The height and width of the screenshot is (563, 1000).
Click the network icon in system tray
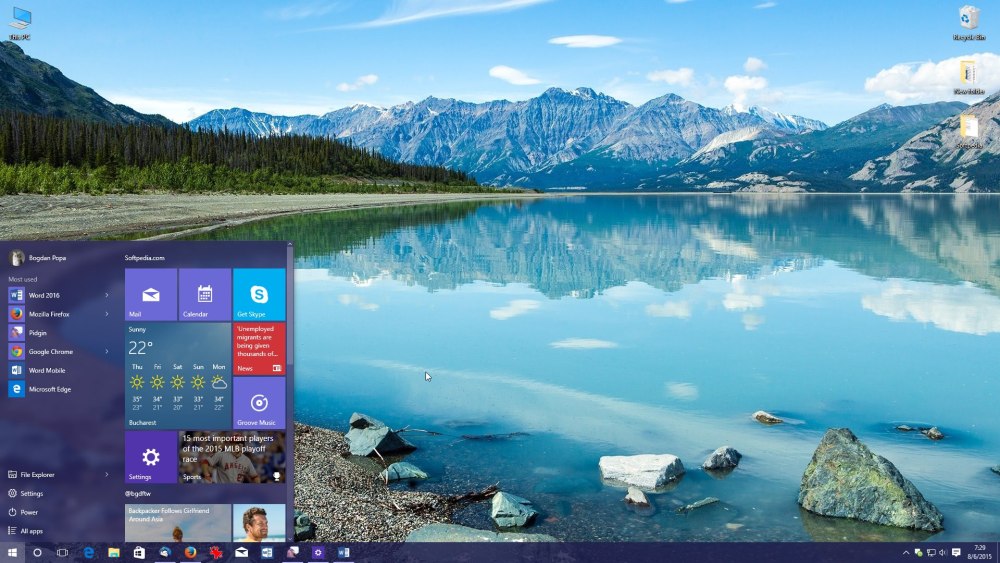[x=931, y=553]
